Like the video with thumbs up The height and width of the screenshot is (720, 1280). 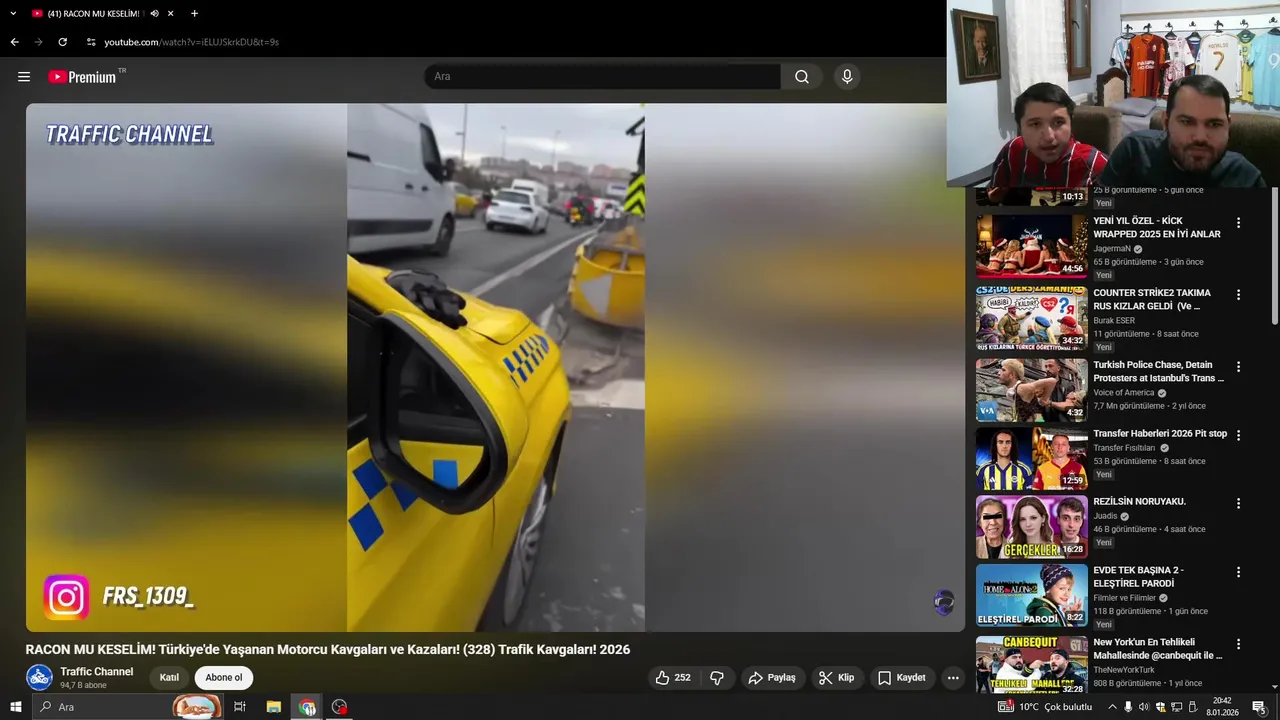click(x=672, y=678)
